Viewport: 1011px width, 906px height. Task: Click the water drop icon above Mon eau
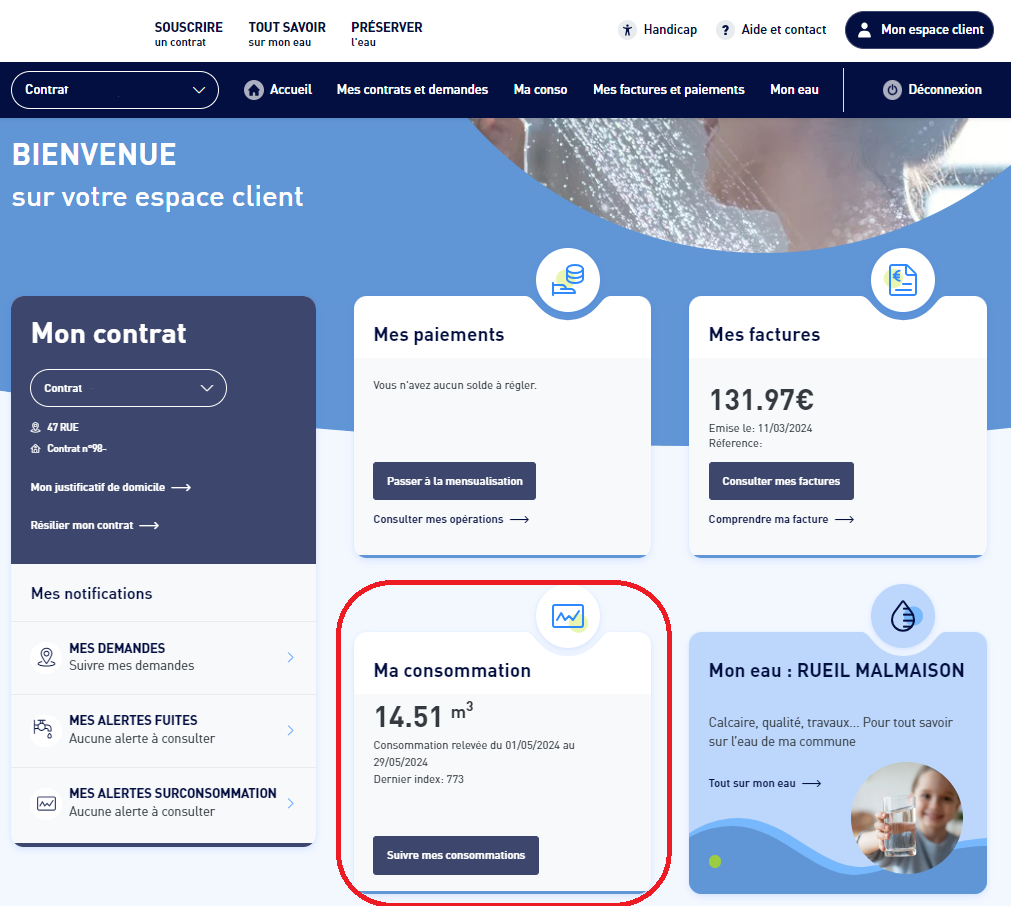click(902, 617)
